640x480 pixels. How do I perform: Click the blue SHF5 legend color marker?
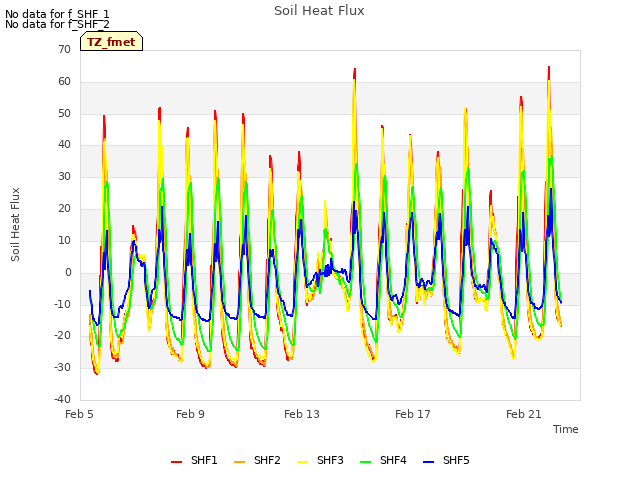tap(429, 462)
